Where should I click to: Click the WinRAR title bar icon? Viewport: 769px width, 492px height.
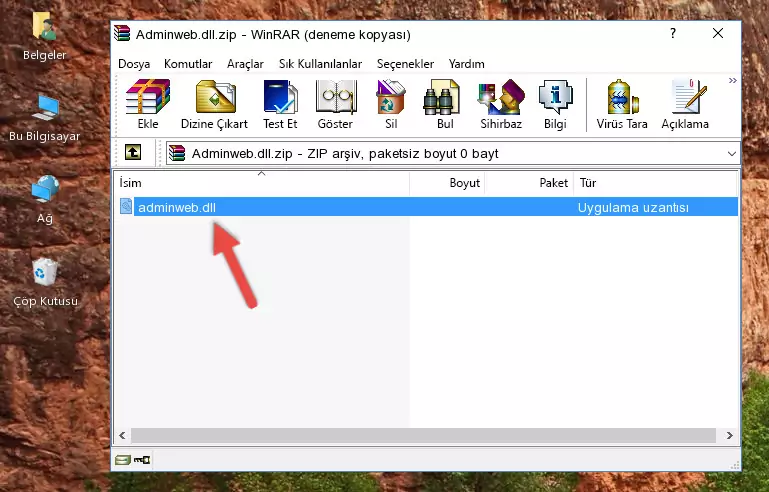coord(122,33)
